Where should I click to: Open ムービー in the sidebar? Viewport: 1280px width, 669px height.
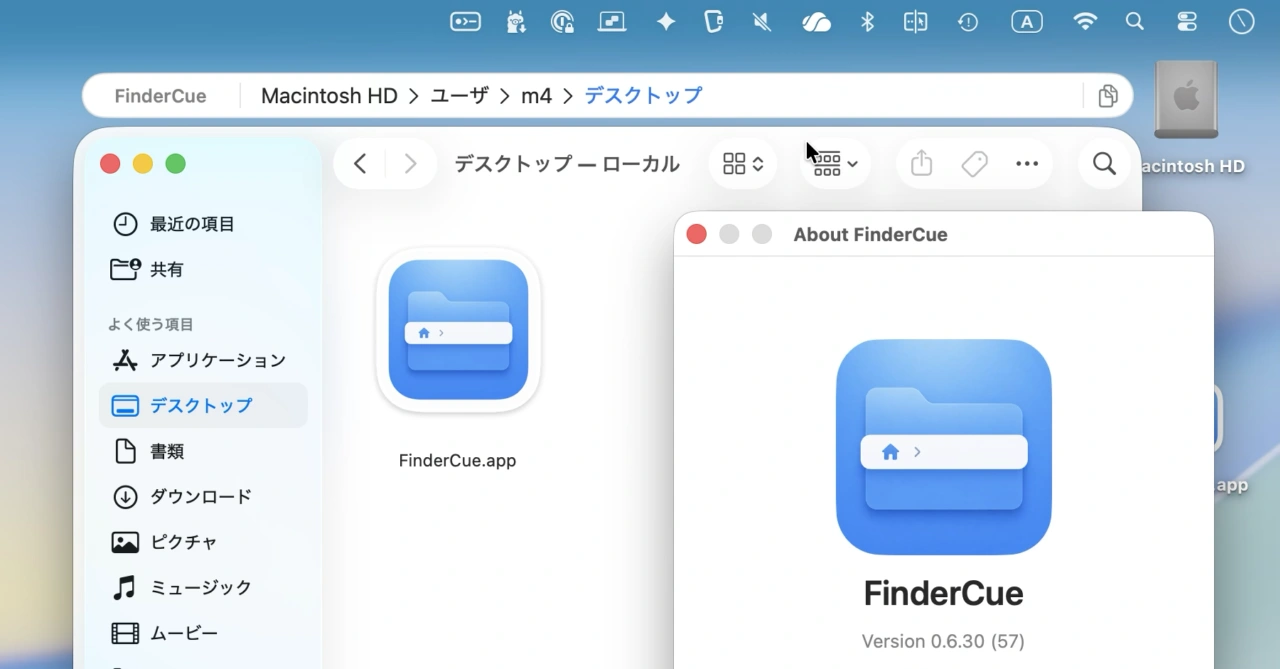203,633
